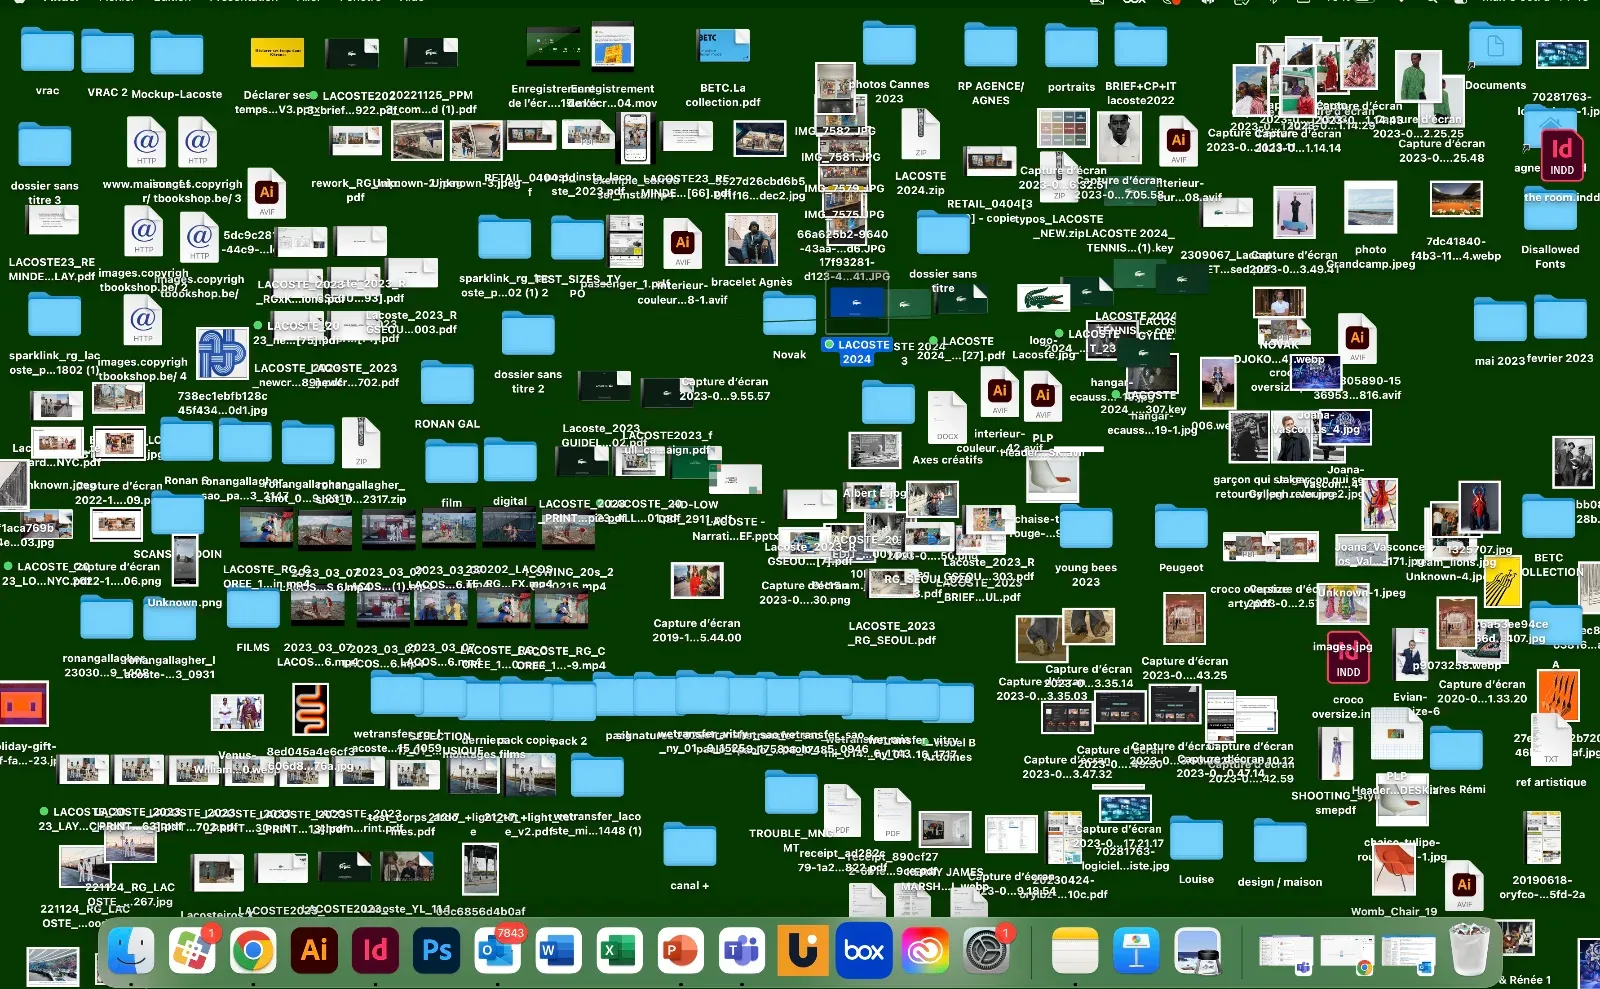1600x989 pixels.
Task: Click the "Photos Cannes 2023" folder
Action: [889, 45]
